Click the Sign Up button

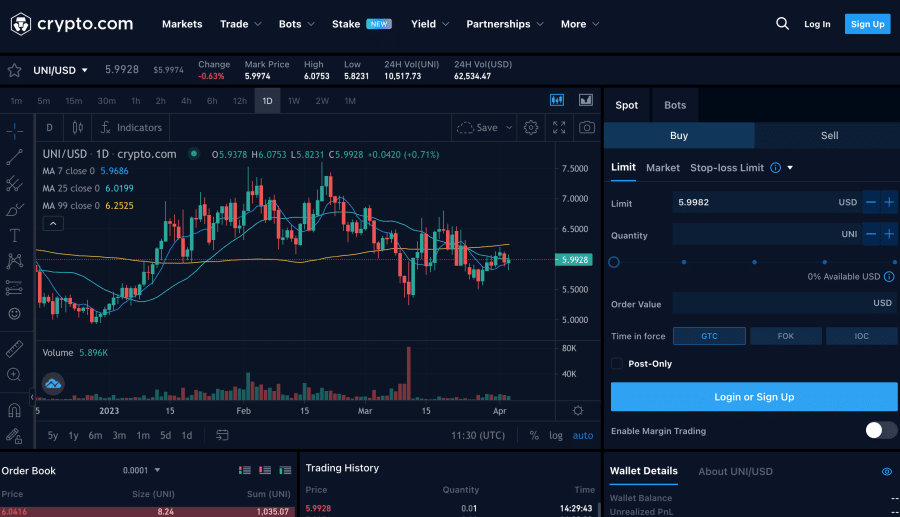click(x=867, y=24)
